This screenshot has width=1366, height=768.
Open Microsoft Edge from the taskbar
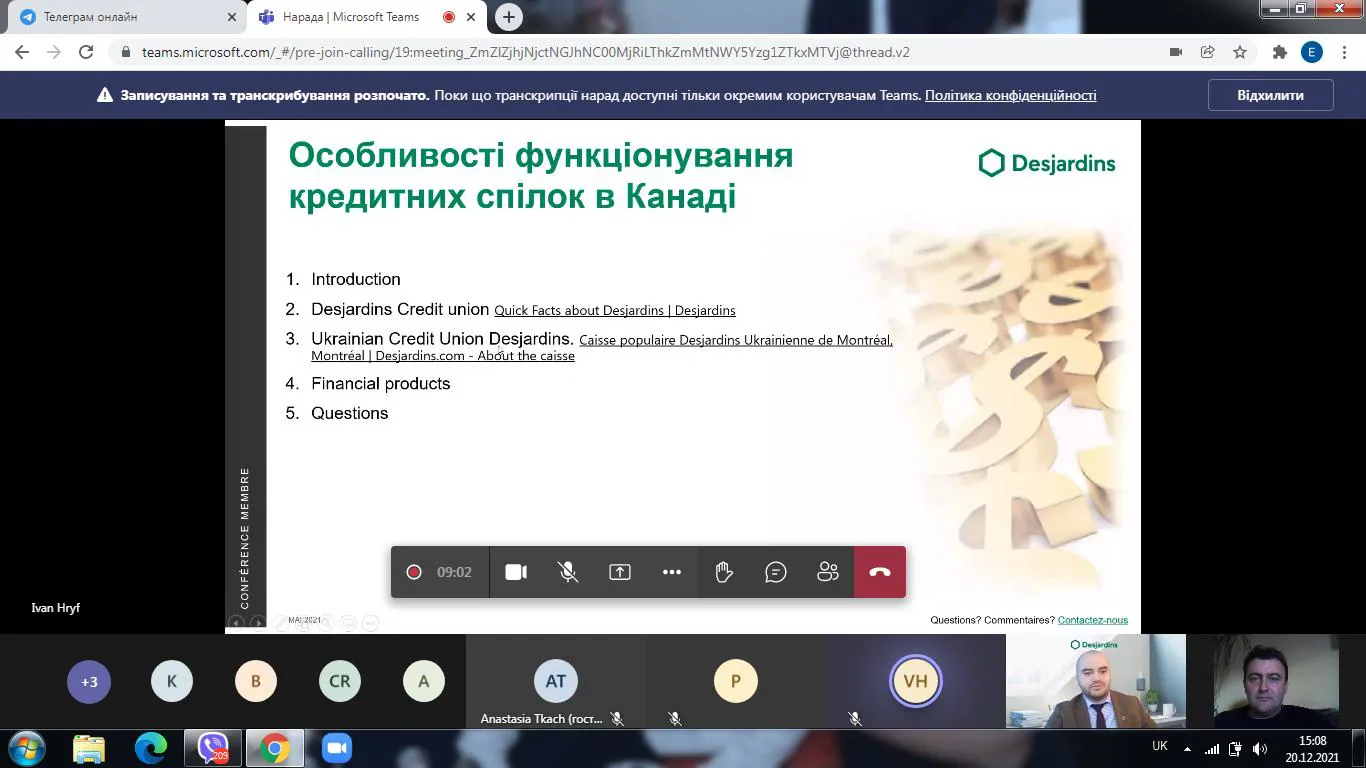151,748
